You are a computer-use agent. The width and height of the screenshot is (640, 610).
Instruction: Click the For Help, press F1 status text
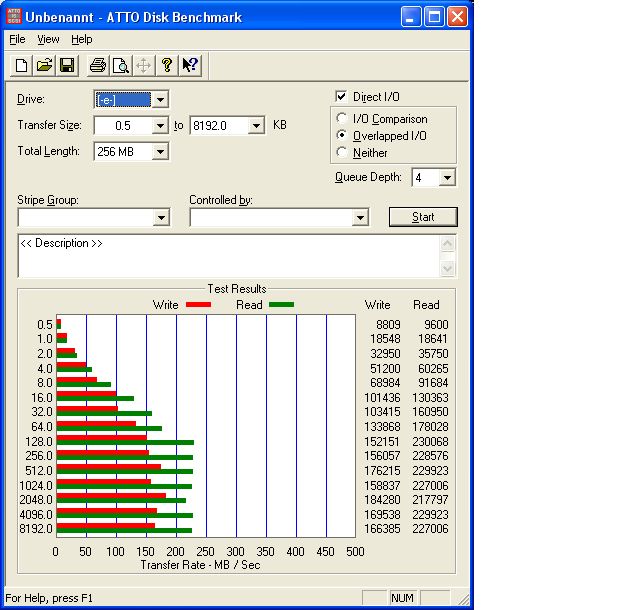click(49, 598)
